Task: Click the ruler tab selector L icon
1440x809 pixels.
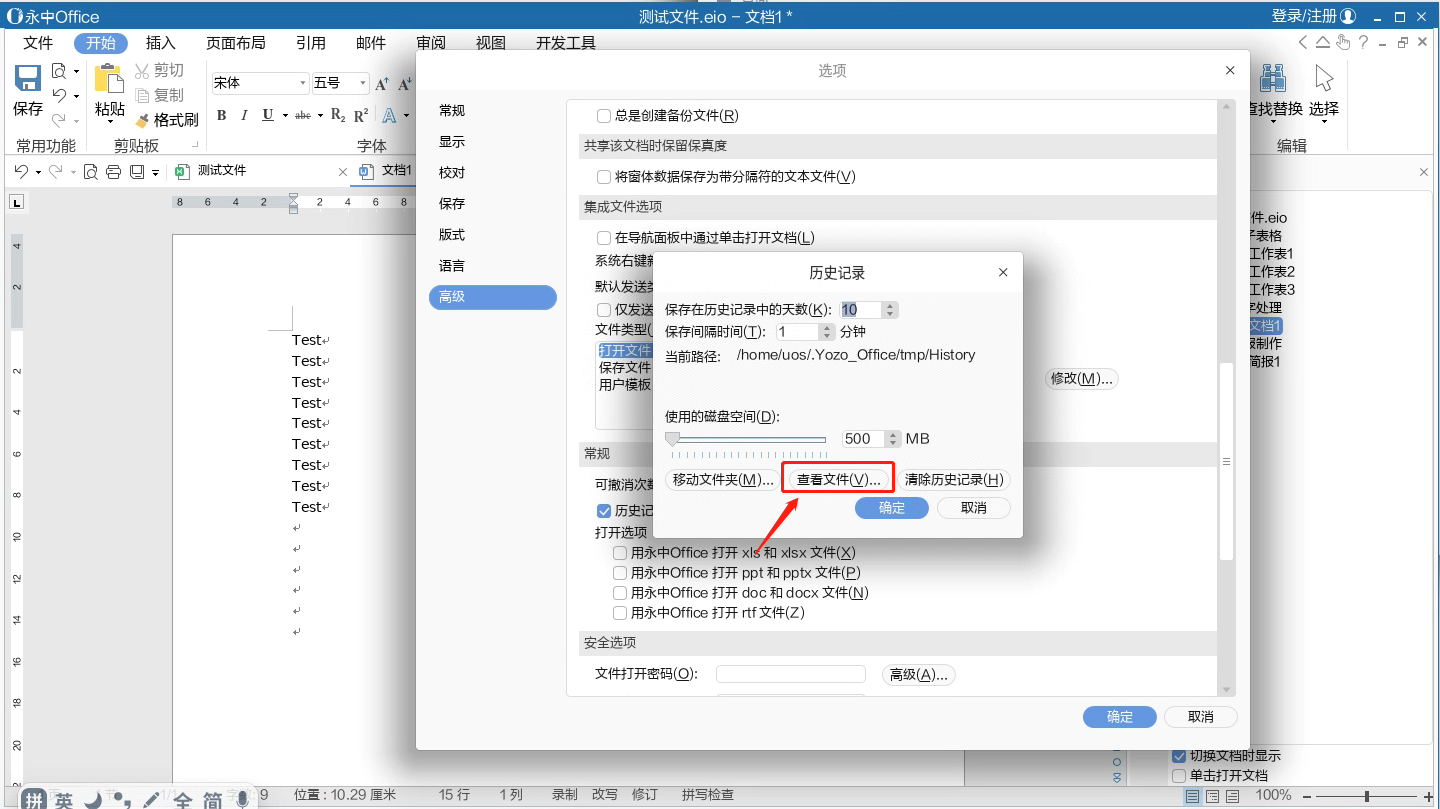Action: 16,202
